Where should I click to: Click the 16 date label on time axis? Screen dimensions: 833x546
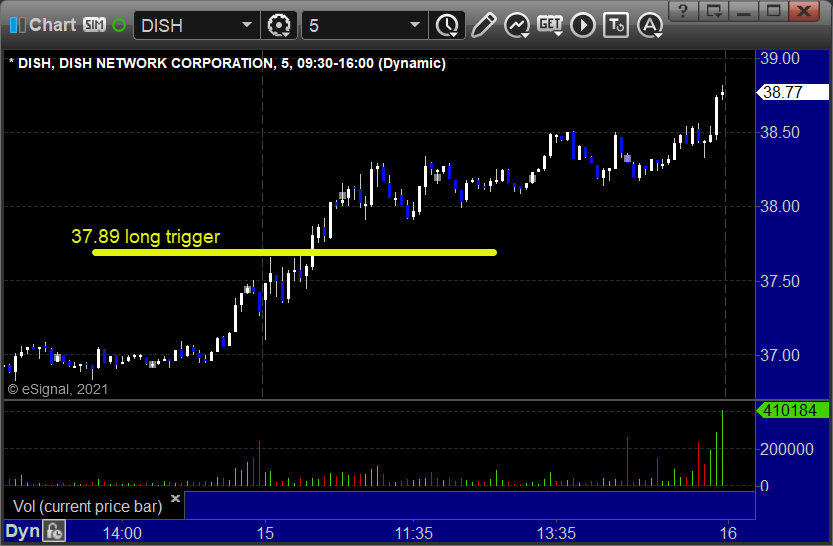coord(728,533)
